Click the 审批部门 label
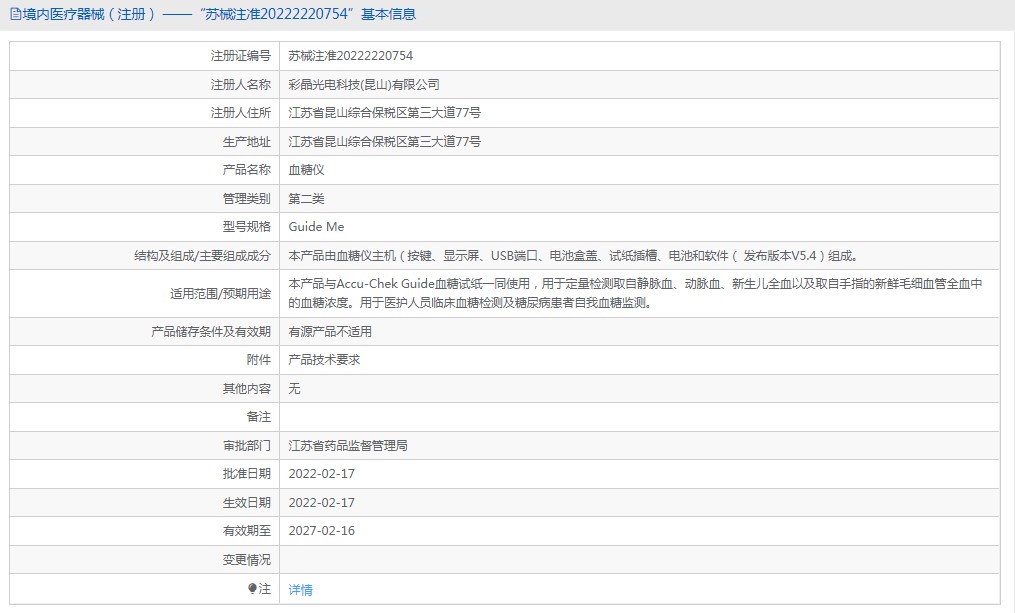The image size is (1015, 613). (x=247, y=445)
